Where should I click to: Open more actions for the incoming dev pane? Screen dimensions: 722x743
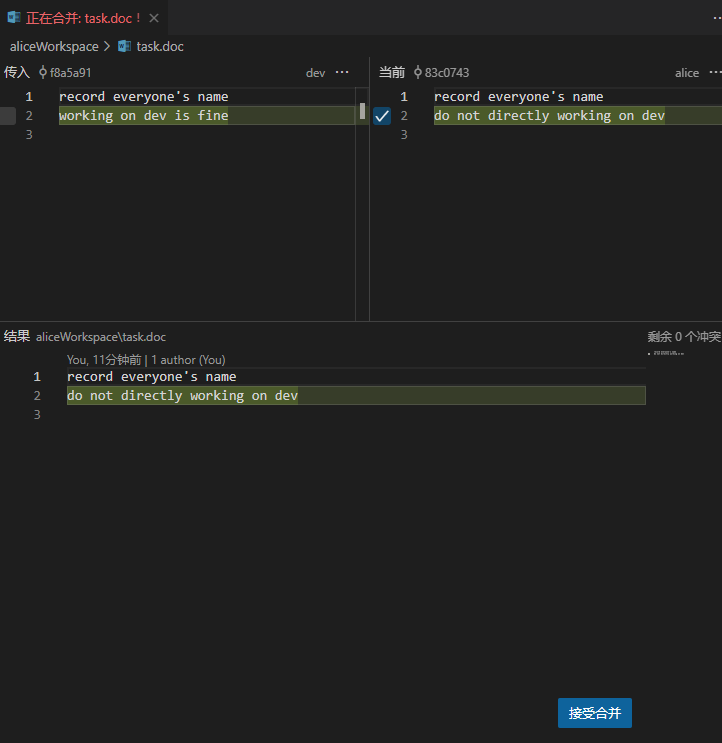343,72
